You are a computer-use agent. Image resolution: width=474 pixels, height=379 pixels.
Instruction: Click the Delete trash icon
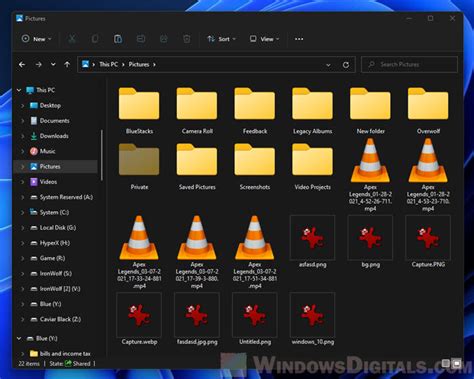tap(187, 39)
